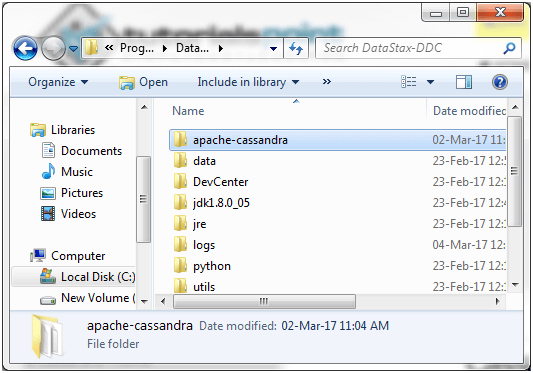533x373 pixels.
Task: Click the Computer monitor icon
Action: tap(38, 256)
